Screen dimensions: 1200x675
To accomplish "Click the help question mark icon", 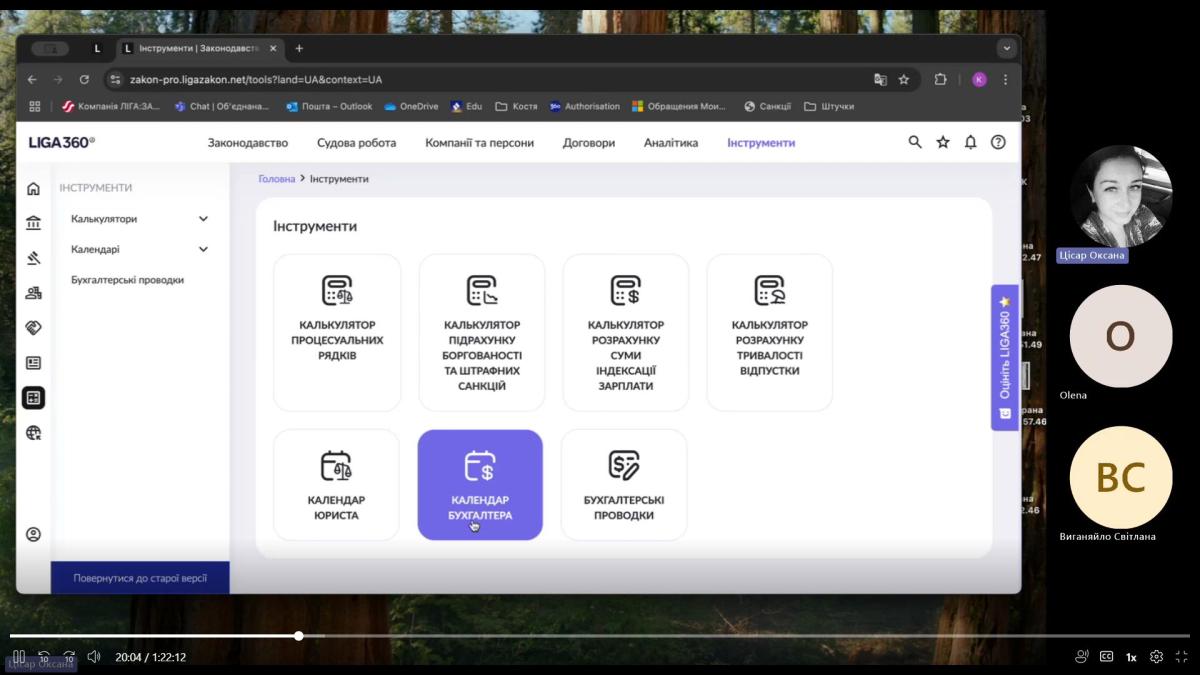I will click(997, 142).
